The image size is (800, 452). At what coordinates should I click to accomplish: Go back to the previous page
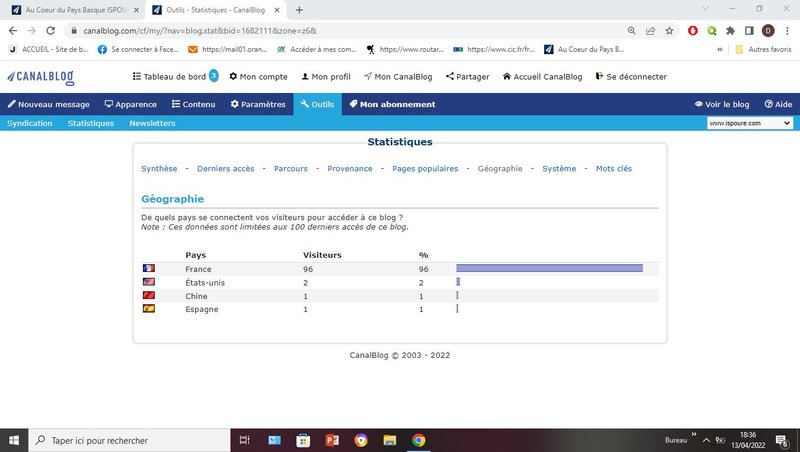pos(13,31)
